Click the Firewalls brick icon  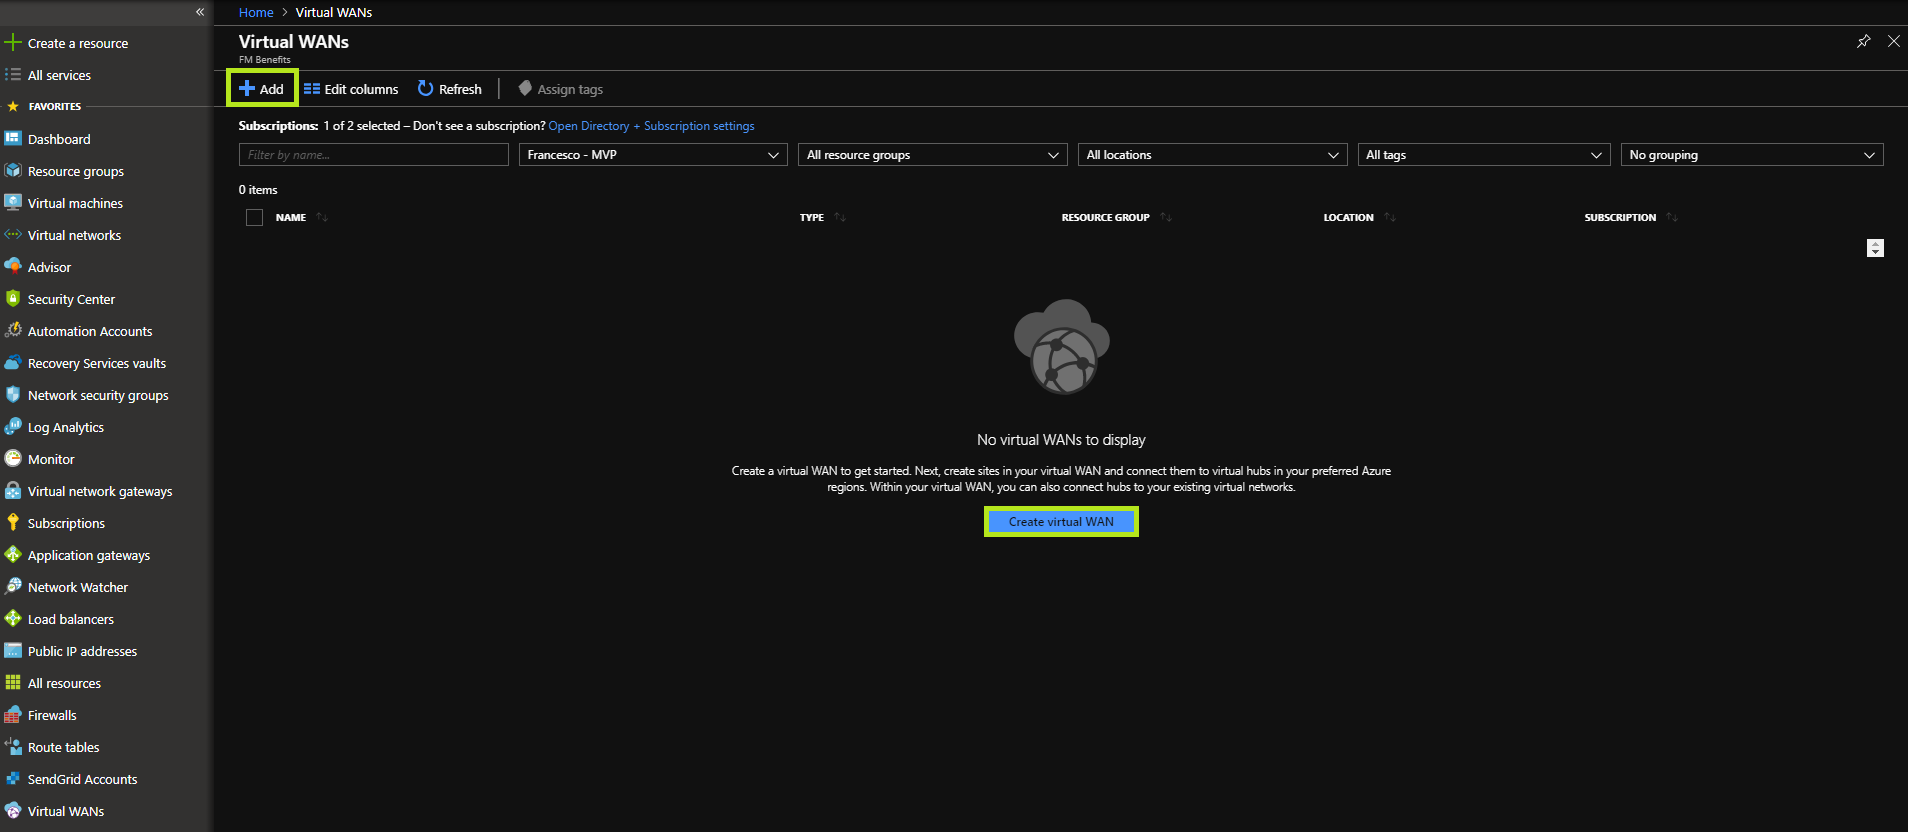[x=13, y=715]
